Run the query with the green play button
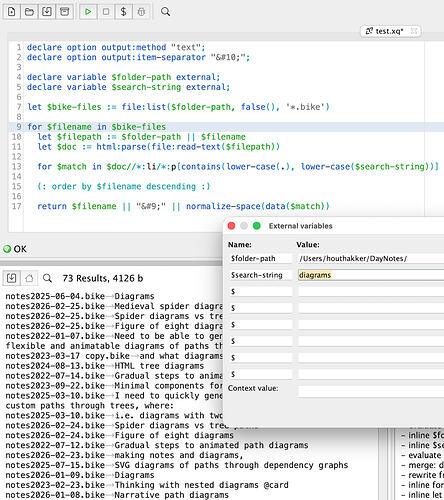 point(88,12)
